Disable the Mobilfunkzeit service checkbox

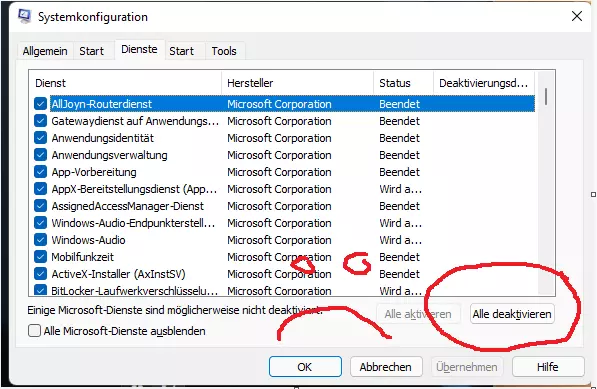tap(40, 257)
